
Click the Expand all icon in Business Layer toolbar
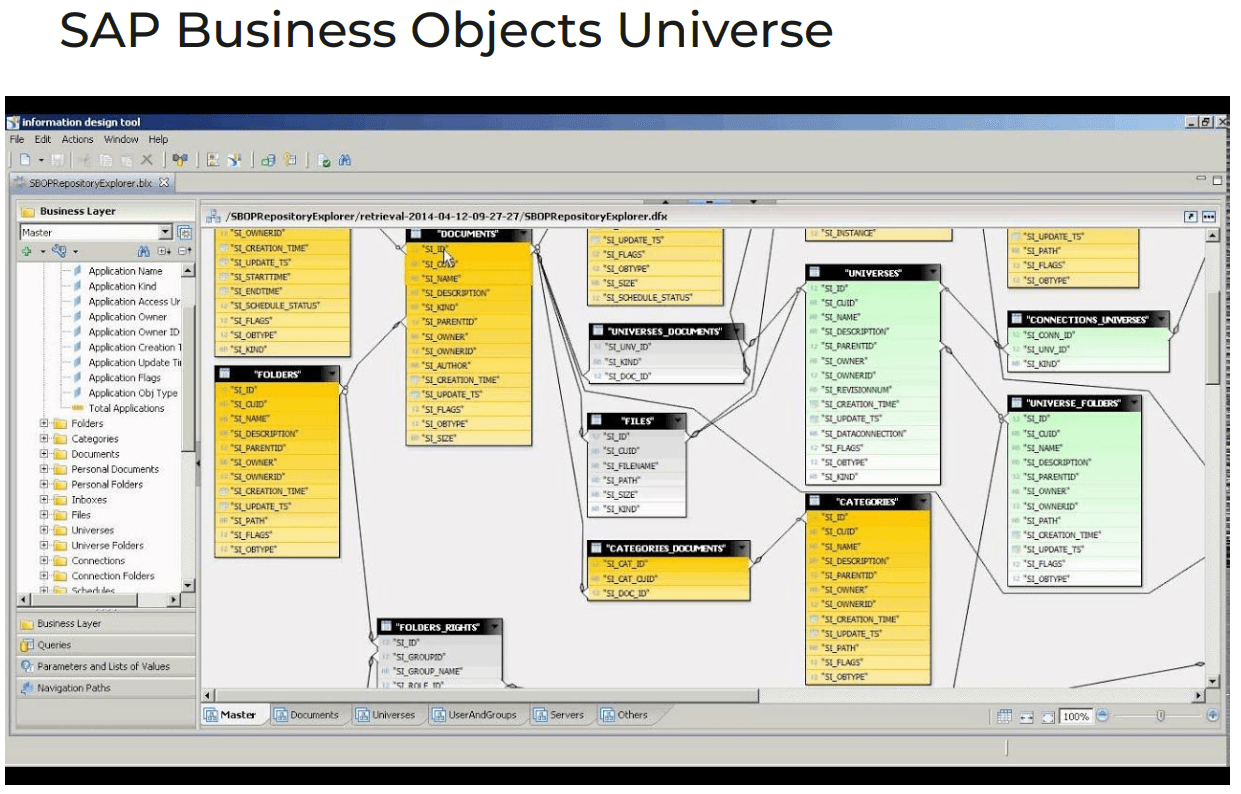click(165, 251)
